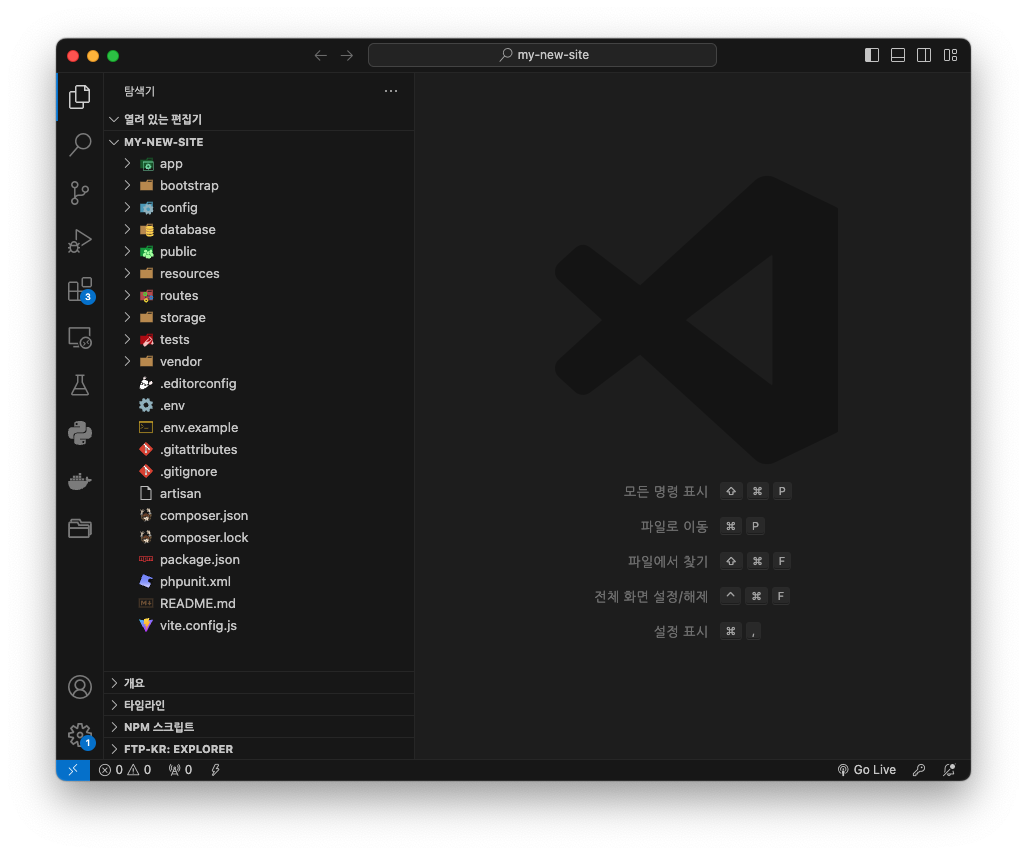The image size is (1027, 855).
Task: Open the .gitattributes file
Action: 261,450
